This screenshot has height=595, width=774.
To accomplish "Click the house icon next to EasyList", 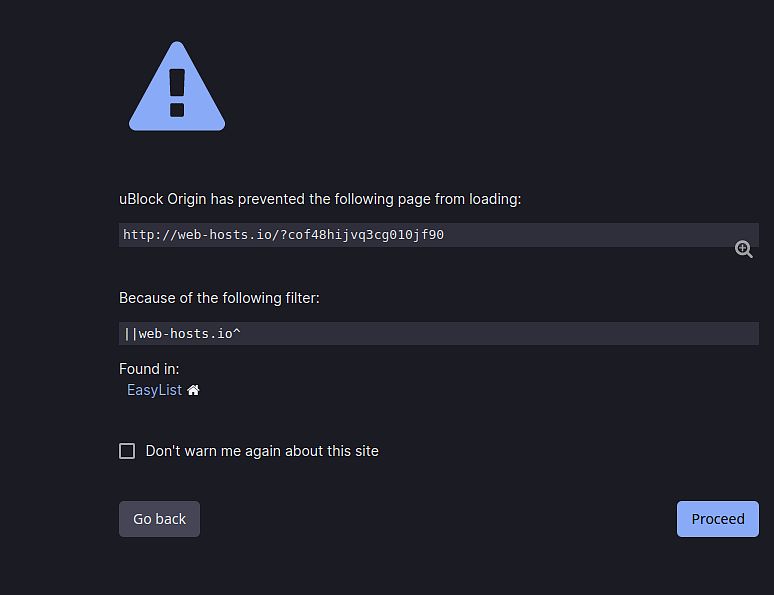I will [x=194, y=390].
